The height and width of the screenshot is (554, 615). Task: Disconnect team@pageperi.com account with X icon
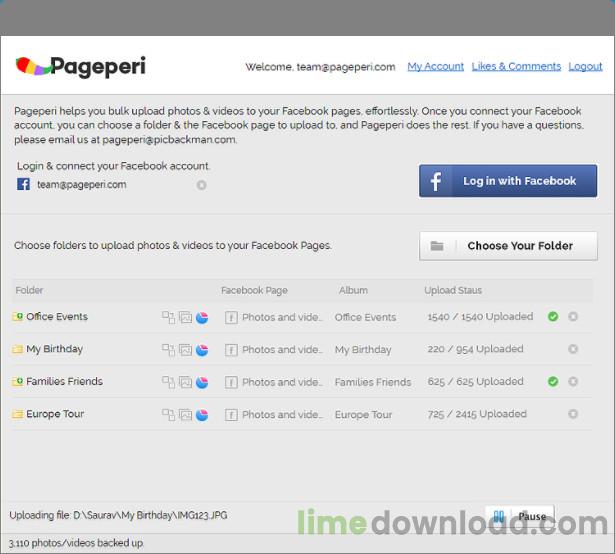202,185
